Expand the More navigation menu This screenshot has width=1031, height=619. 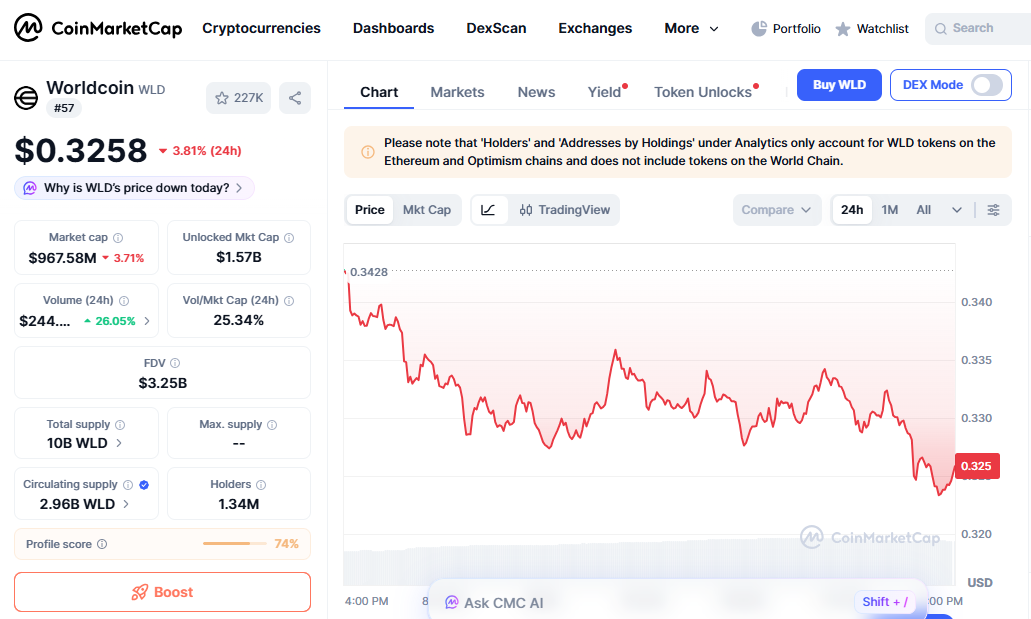(691, 28)
